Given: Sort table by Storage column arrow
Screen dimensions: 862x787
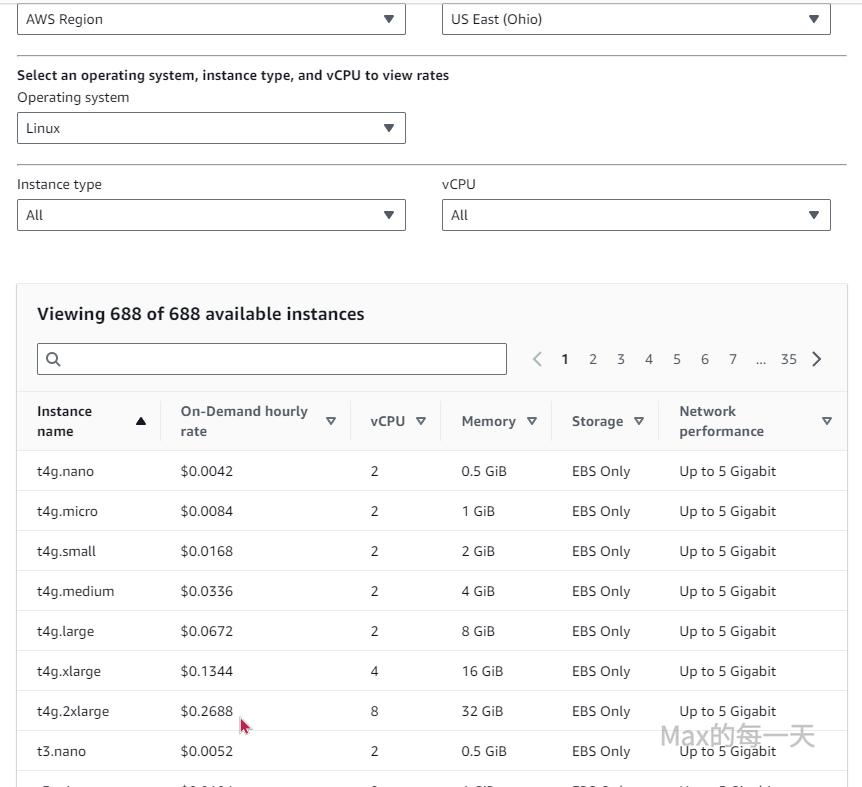Looking at the screenshot, I should (x=639, y=422).
